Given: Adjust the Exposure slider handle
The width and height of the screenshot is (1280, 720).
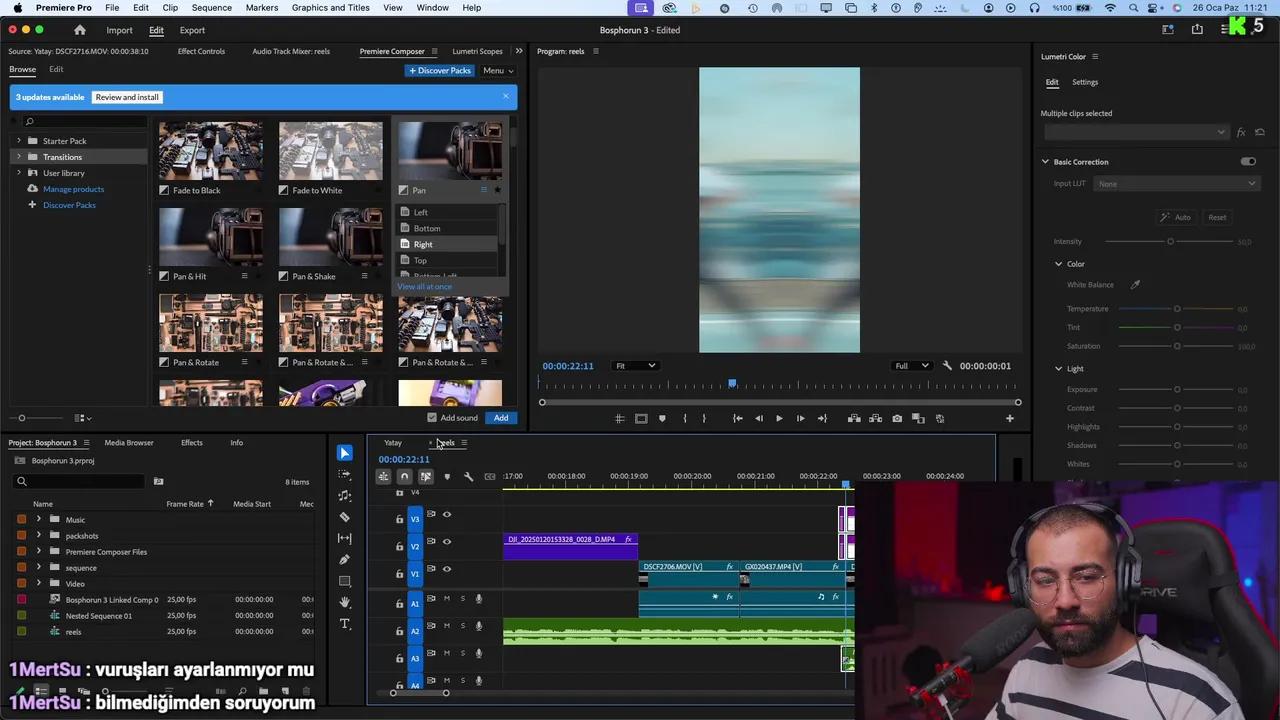Looking at the screenshot, I should (1177, 390).
